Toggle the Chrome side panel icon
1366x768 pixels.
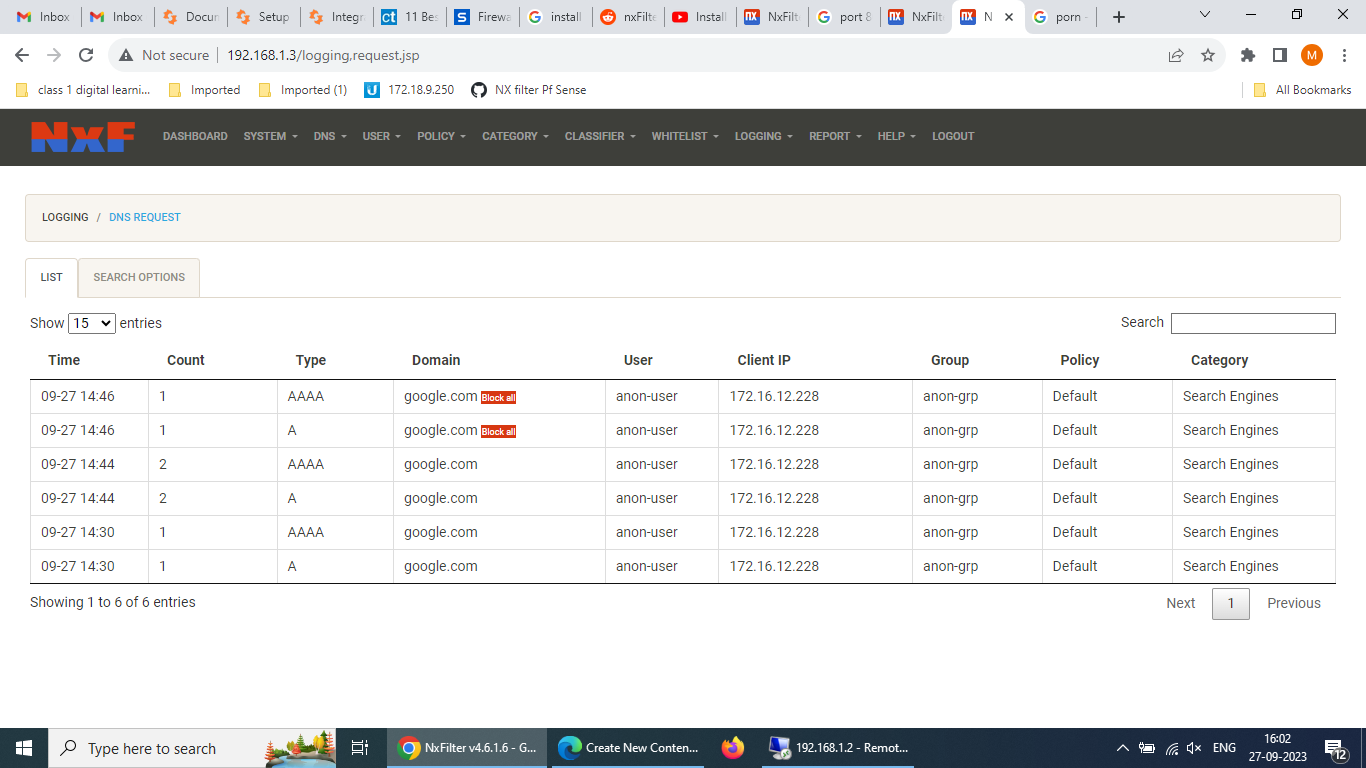point(1279,56)
